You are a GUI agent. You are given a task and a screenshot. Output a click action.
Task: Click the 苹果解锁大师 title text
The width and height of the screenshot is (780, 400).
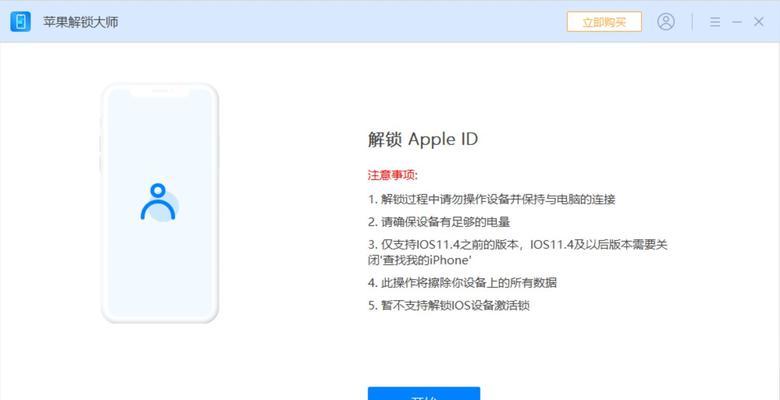[80, 22]
